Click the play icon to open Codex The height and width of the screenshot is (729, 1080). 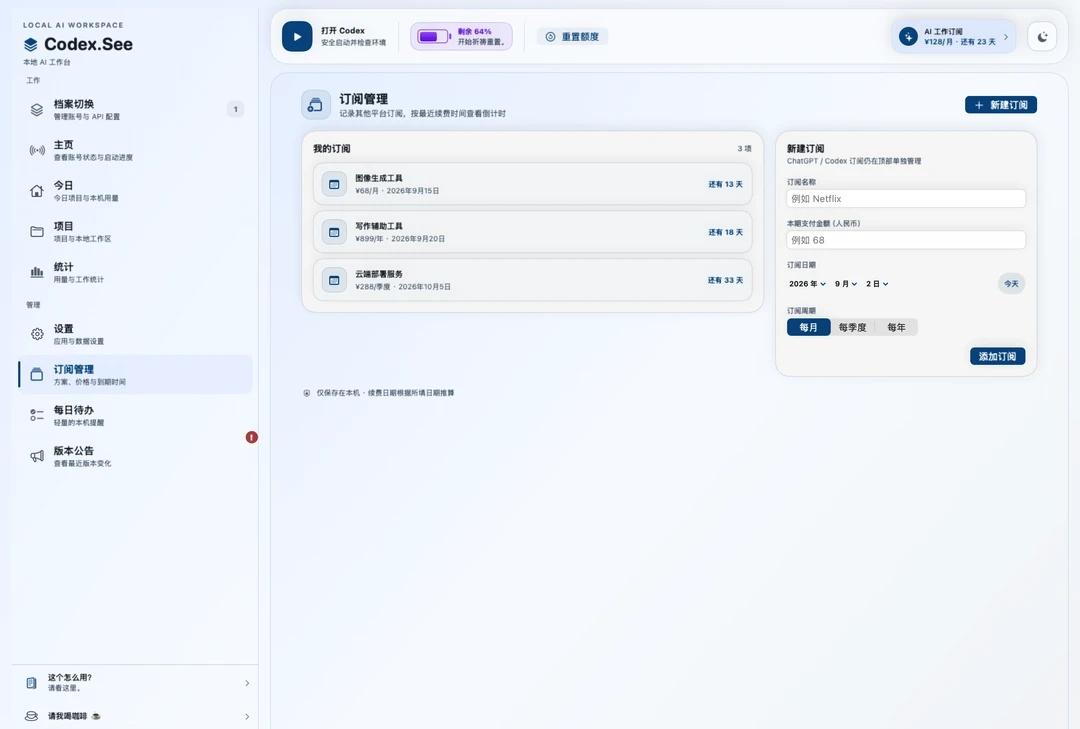click(297, 37)
